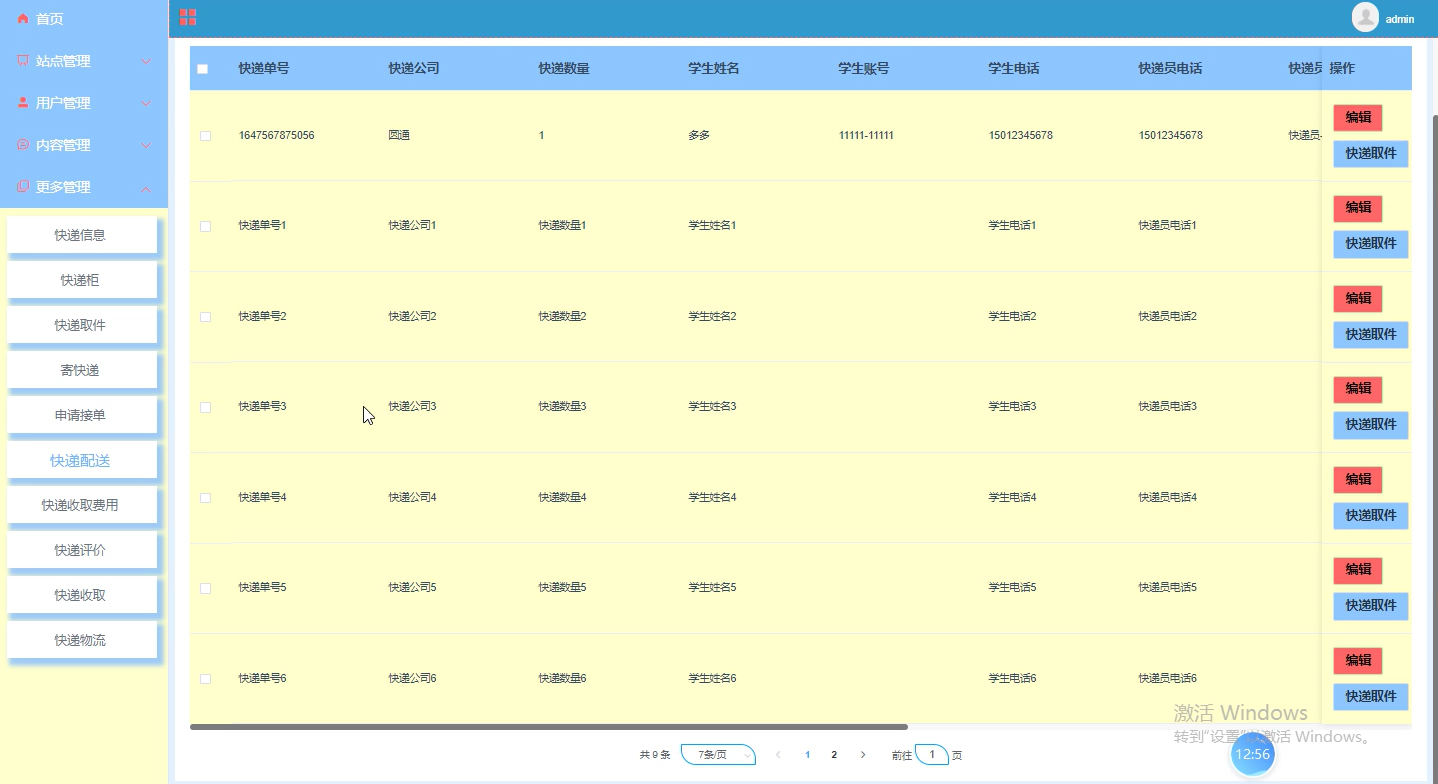The image size is (1438, 784).
Task: Open the admin avatar in the header
Action: 1364,17
